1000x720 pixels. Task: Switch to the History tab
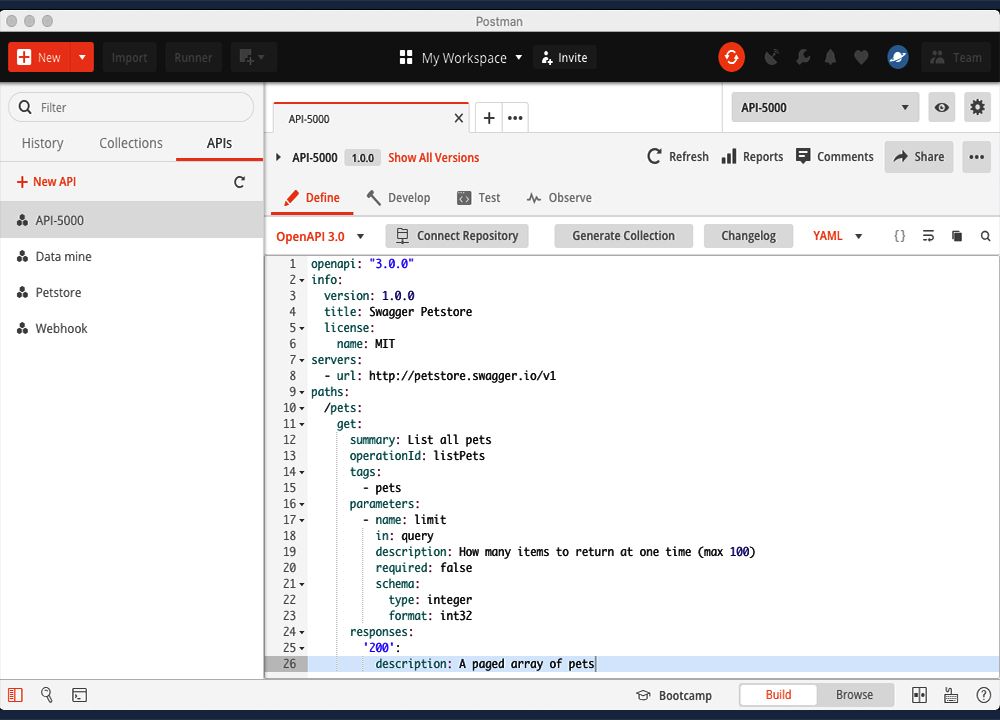(43, 143)
